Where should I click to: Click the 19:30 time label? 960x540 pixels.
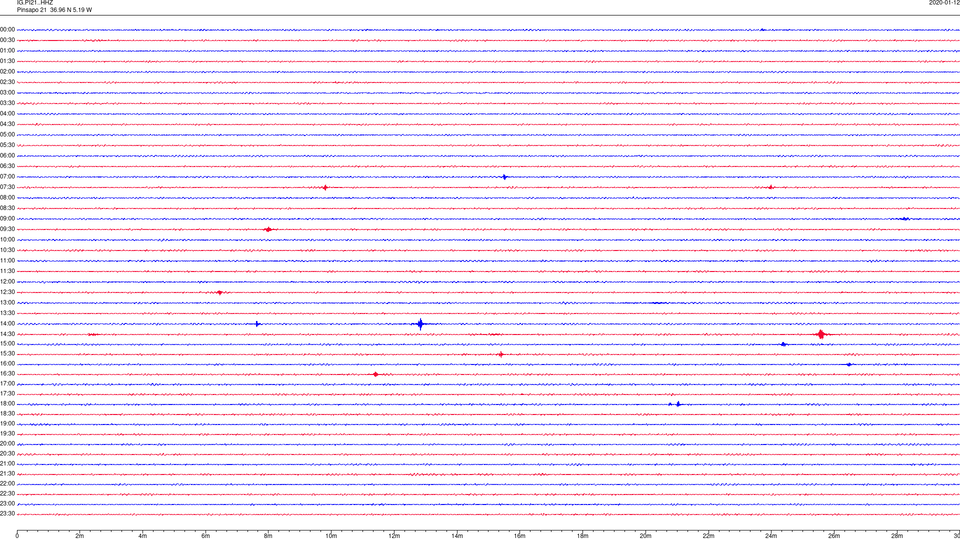coord(8,433)
